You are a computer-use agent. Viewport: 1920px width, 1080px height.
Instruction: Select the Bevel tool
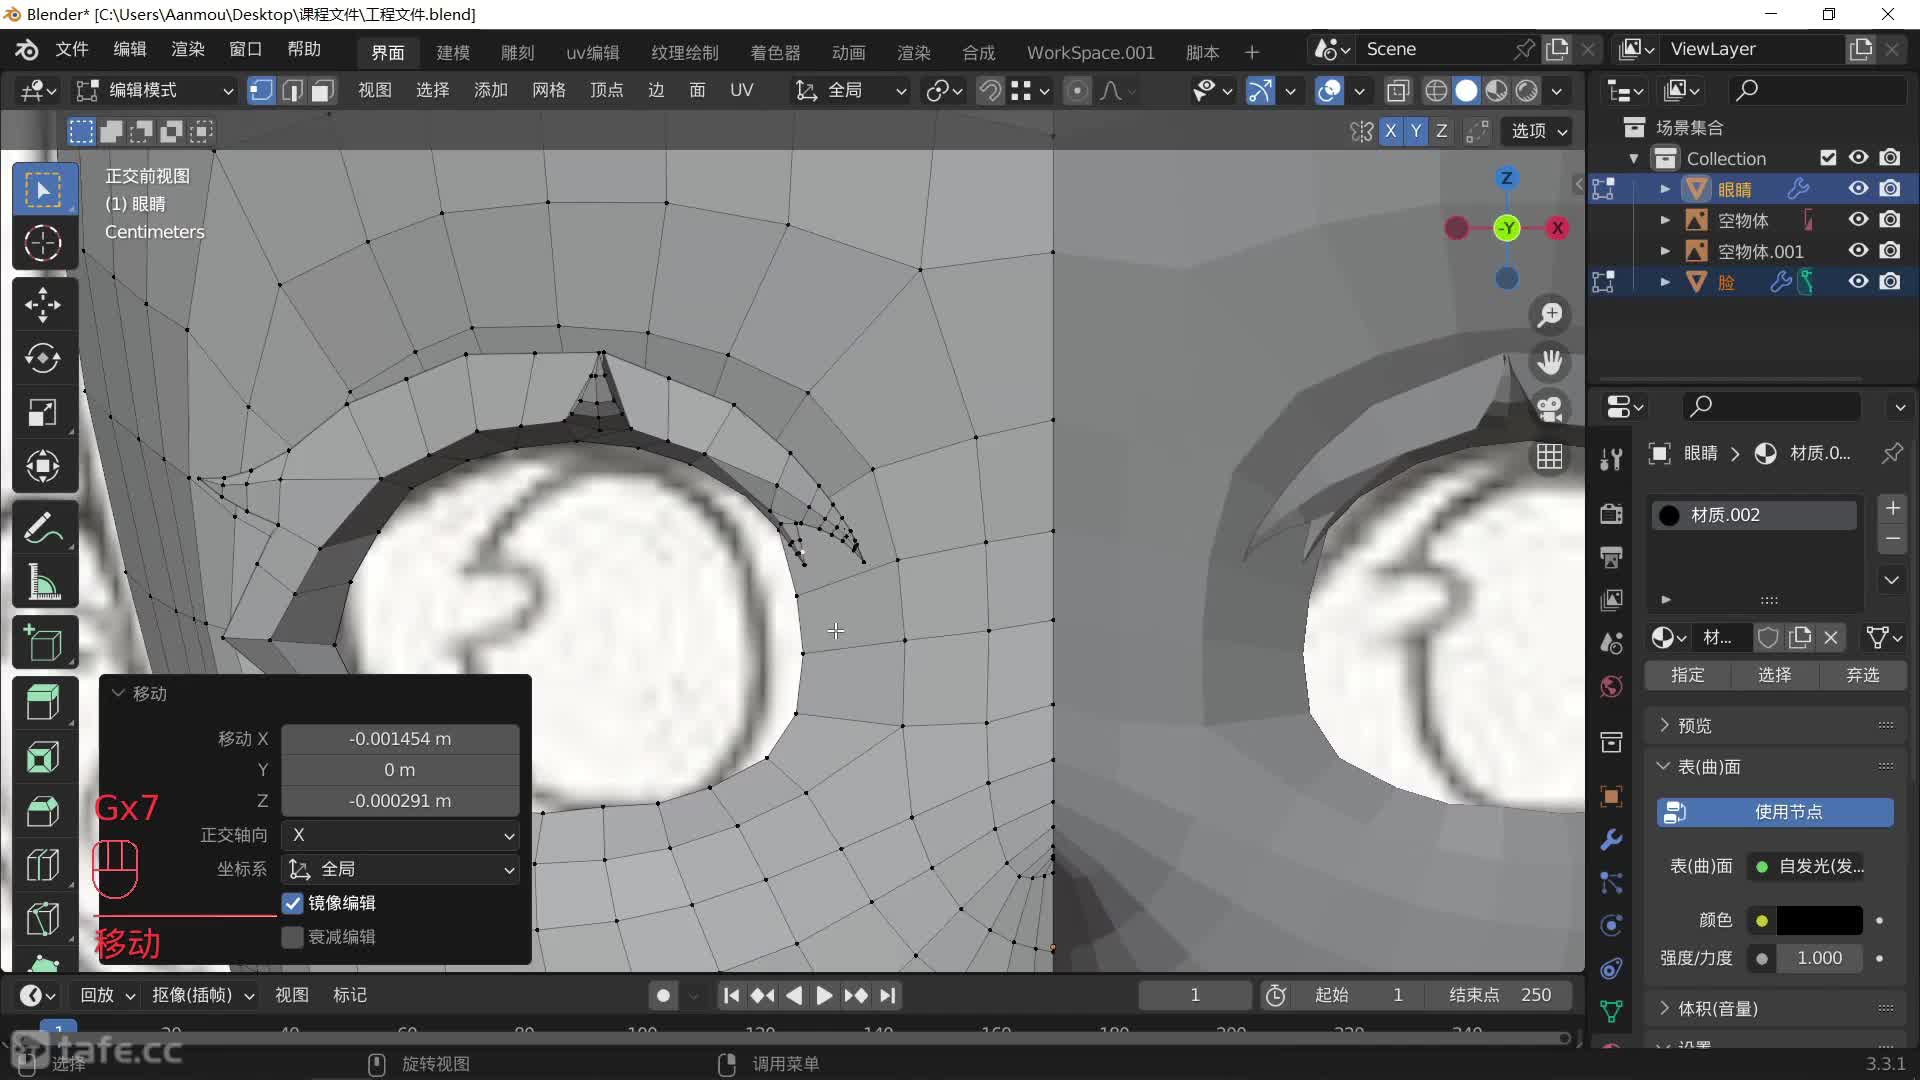pos(43,812)
